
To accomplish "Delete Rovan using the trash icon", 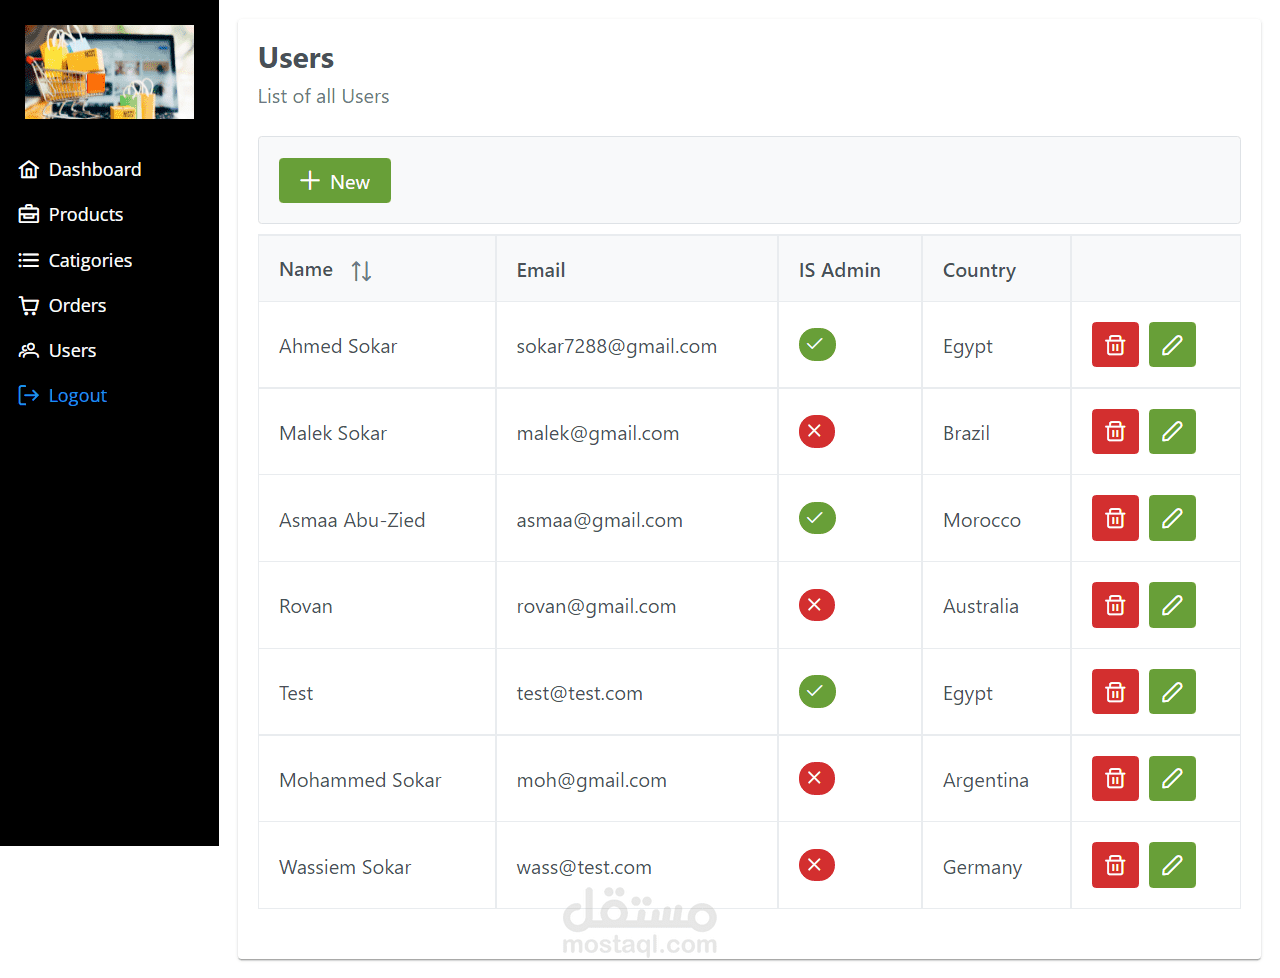I will pos(1115,605).
